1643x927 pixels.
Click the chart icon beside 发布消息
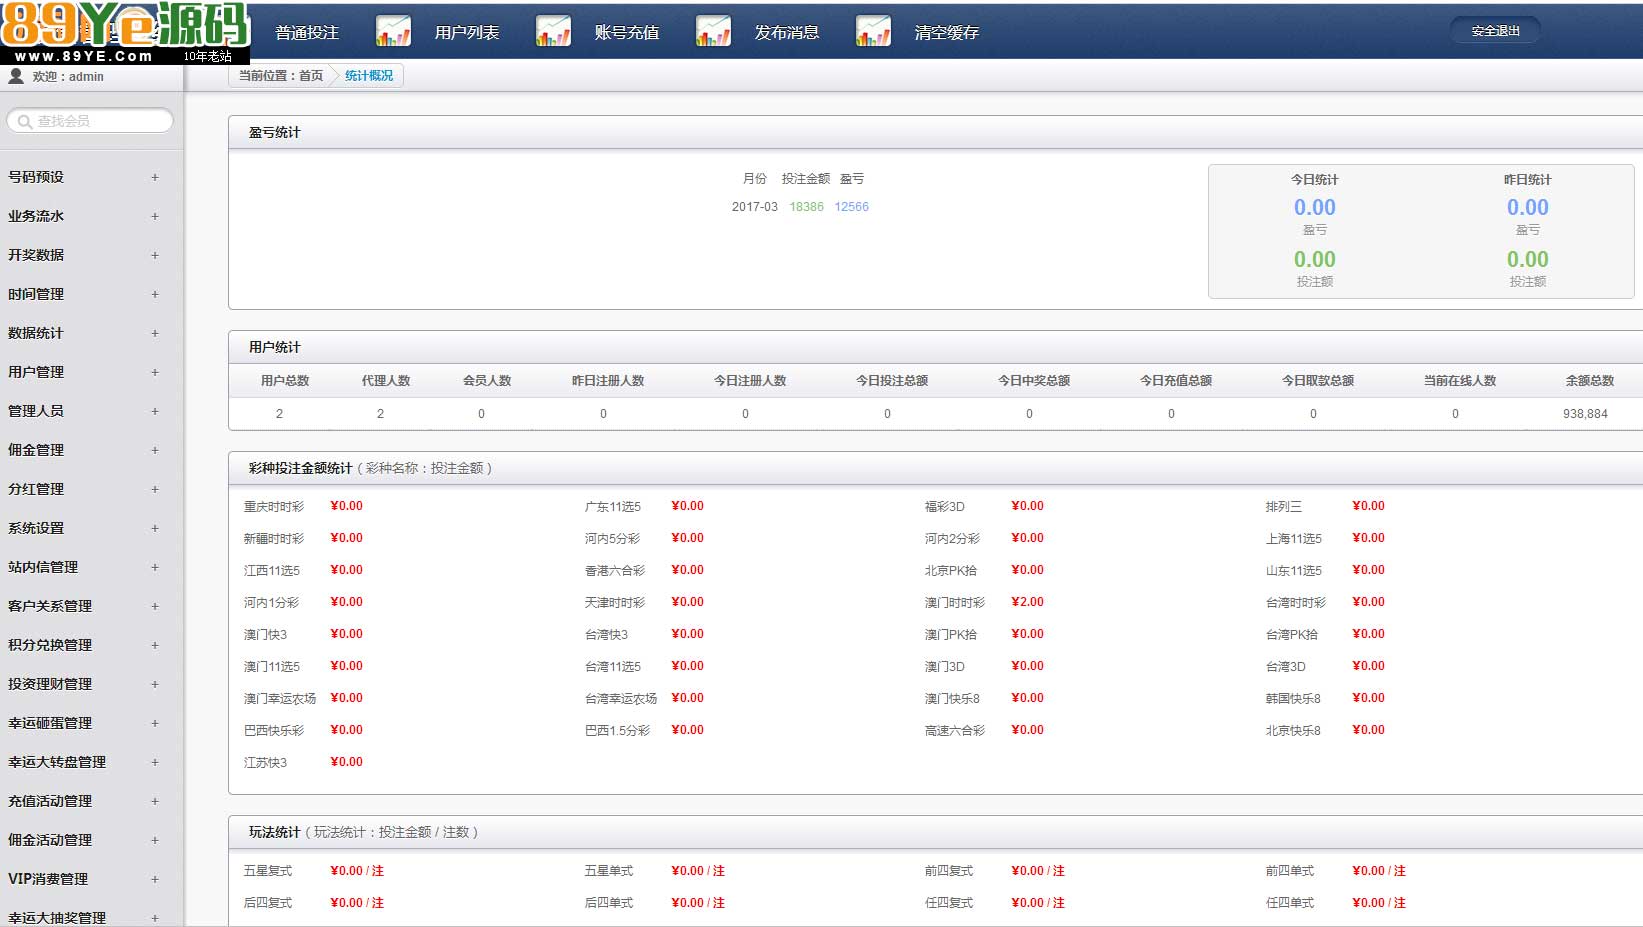tap(713, 31)
